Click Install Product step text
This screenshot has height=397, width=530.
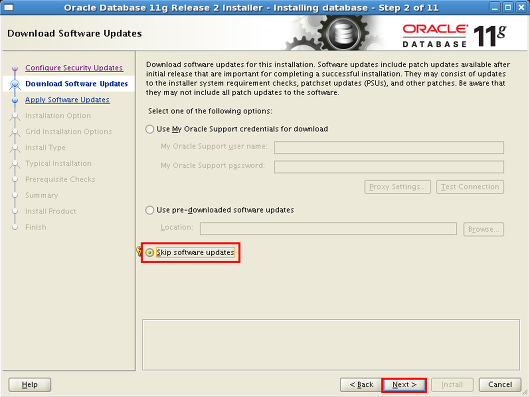tap(51, 211)
